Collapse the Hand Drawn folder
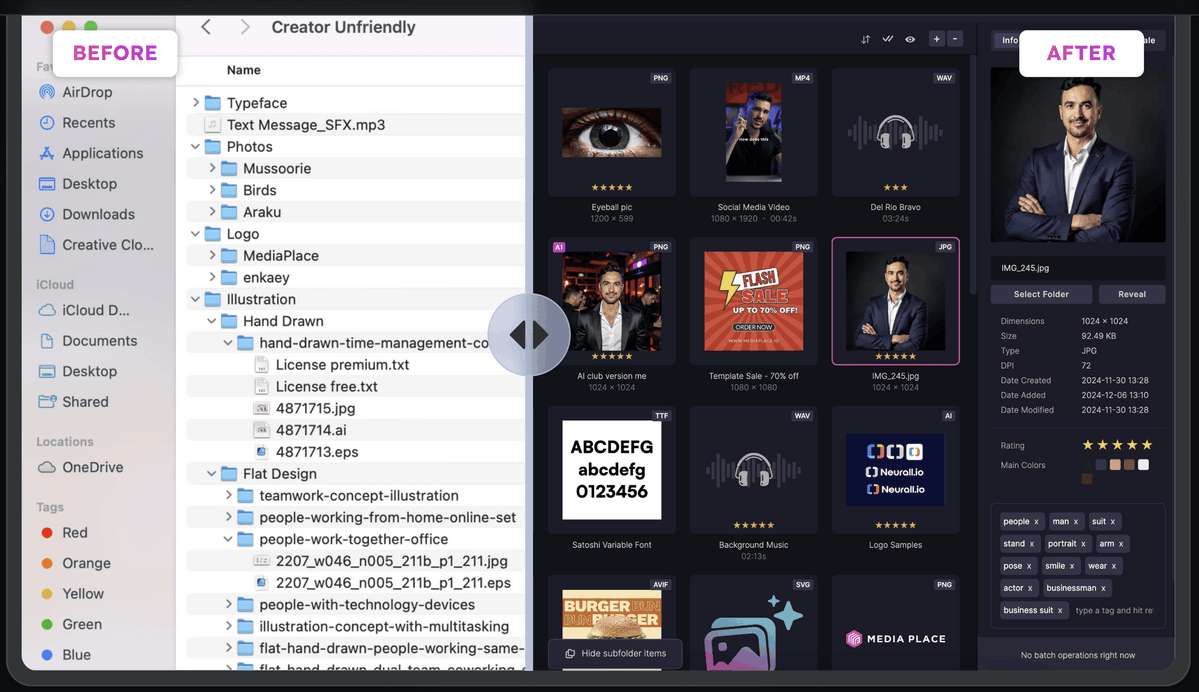 pyautogui.click(x=212, y=321)
